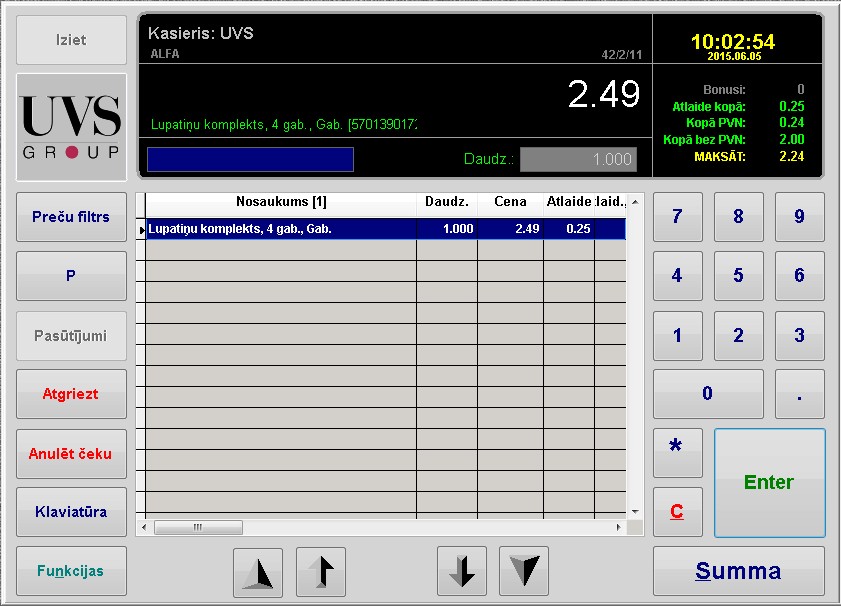Click the clock showing 10:02:54
Screen dimensions: 841x606
tap(733, 41)
